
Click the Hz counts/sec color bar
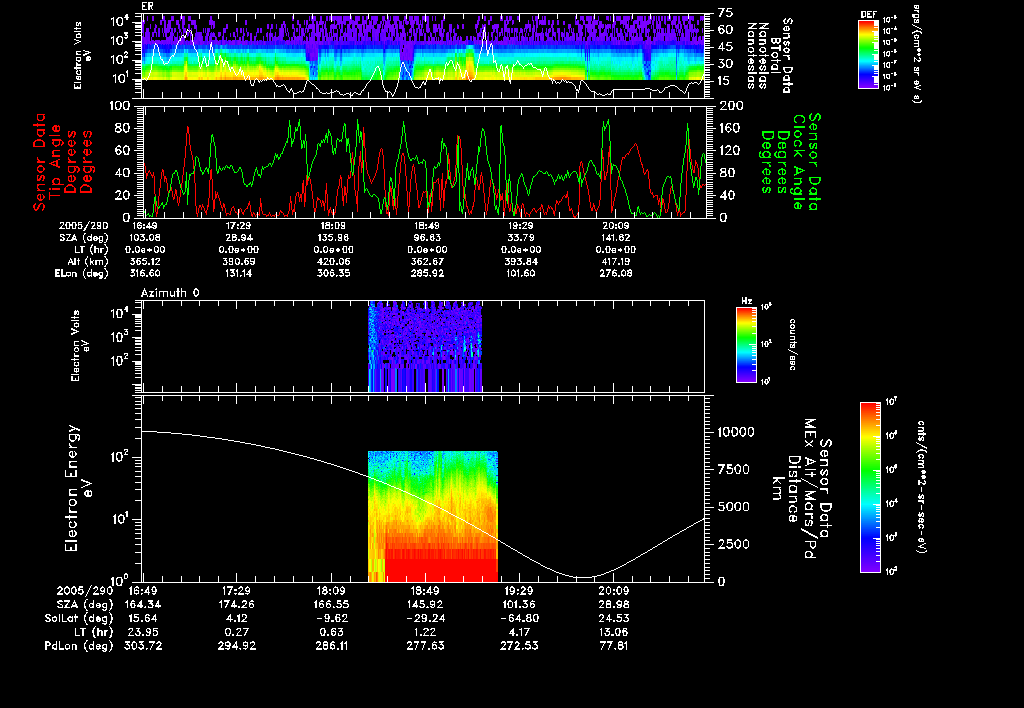tap(746, 345)
